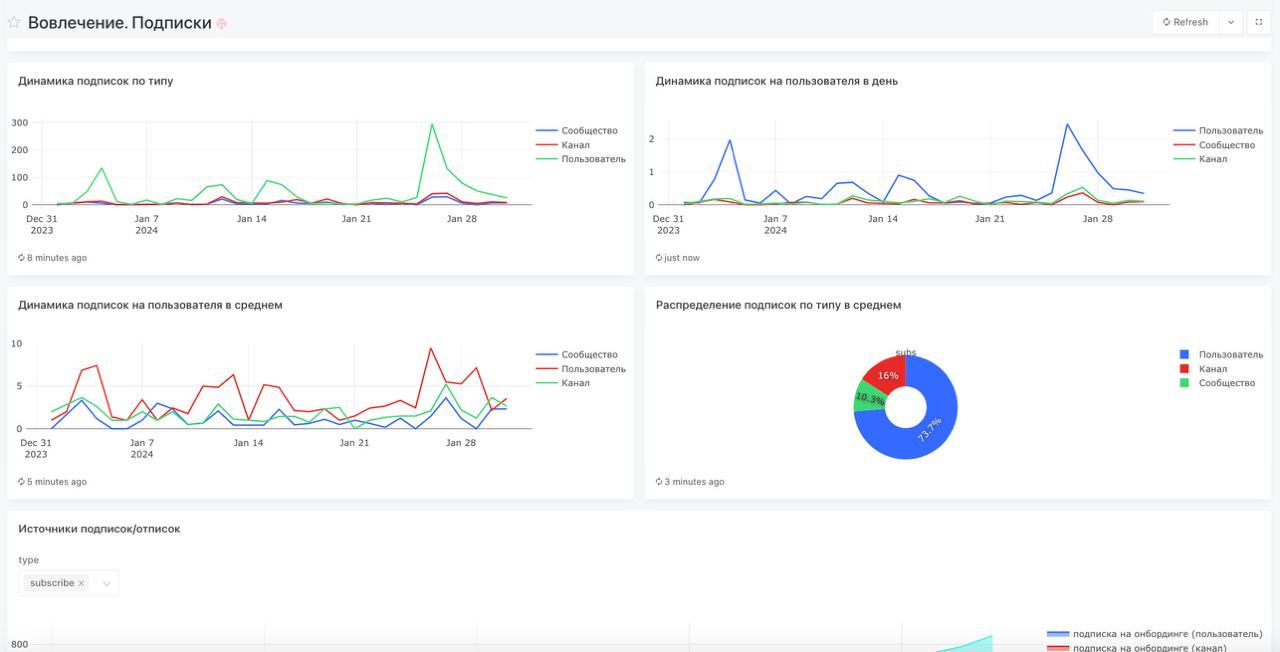Toggle Пользователь series in the в среднем line chart

point(593,369)
